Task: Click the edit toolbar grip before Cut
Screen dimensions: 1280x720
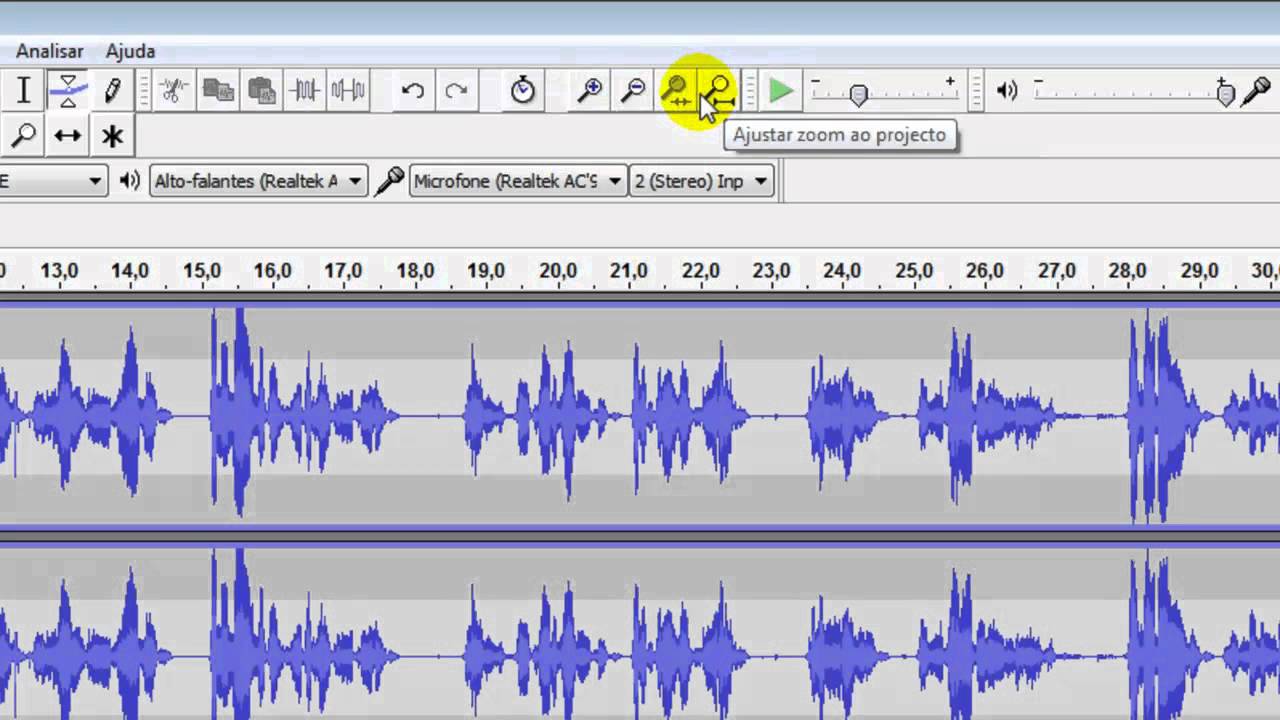Action: (x=144, y=90)
